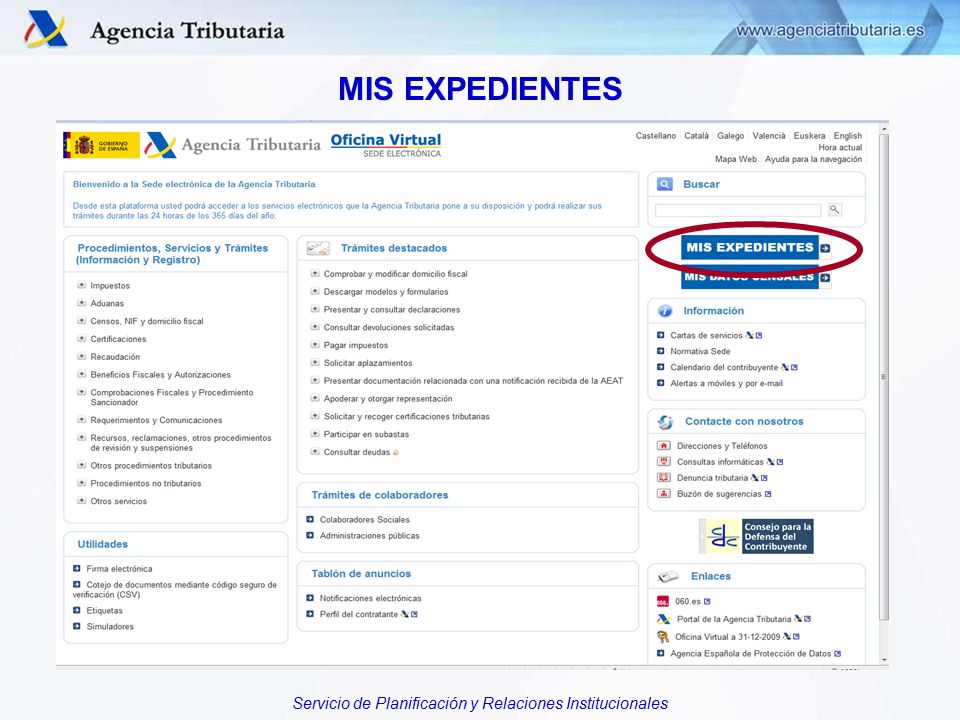Click the arrow icon beside MIS EXPEDIENTES
This screenshot has height=720, width=960.
point(825,248)
